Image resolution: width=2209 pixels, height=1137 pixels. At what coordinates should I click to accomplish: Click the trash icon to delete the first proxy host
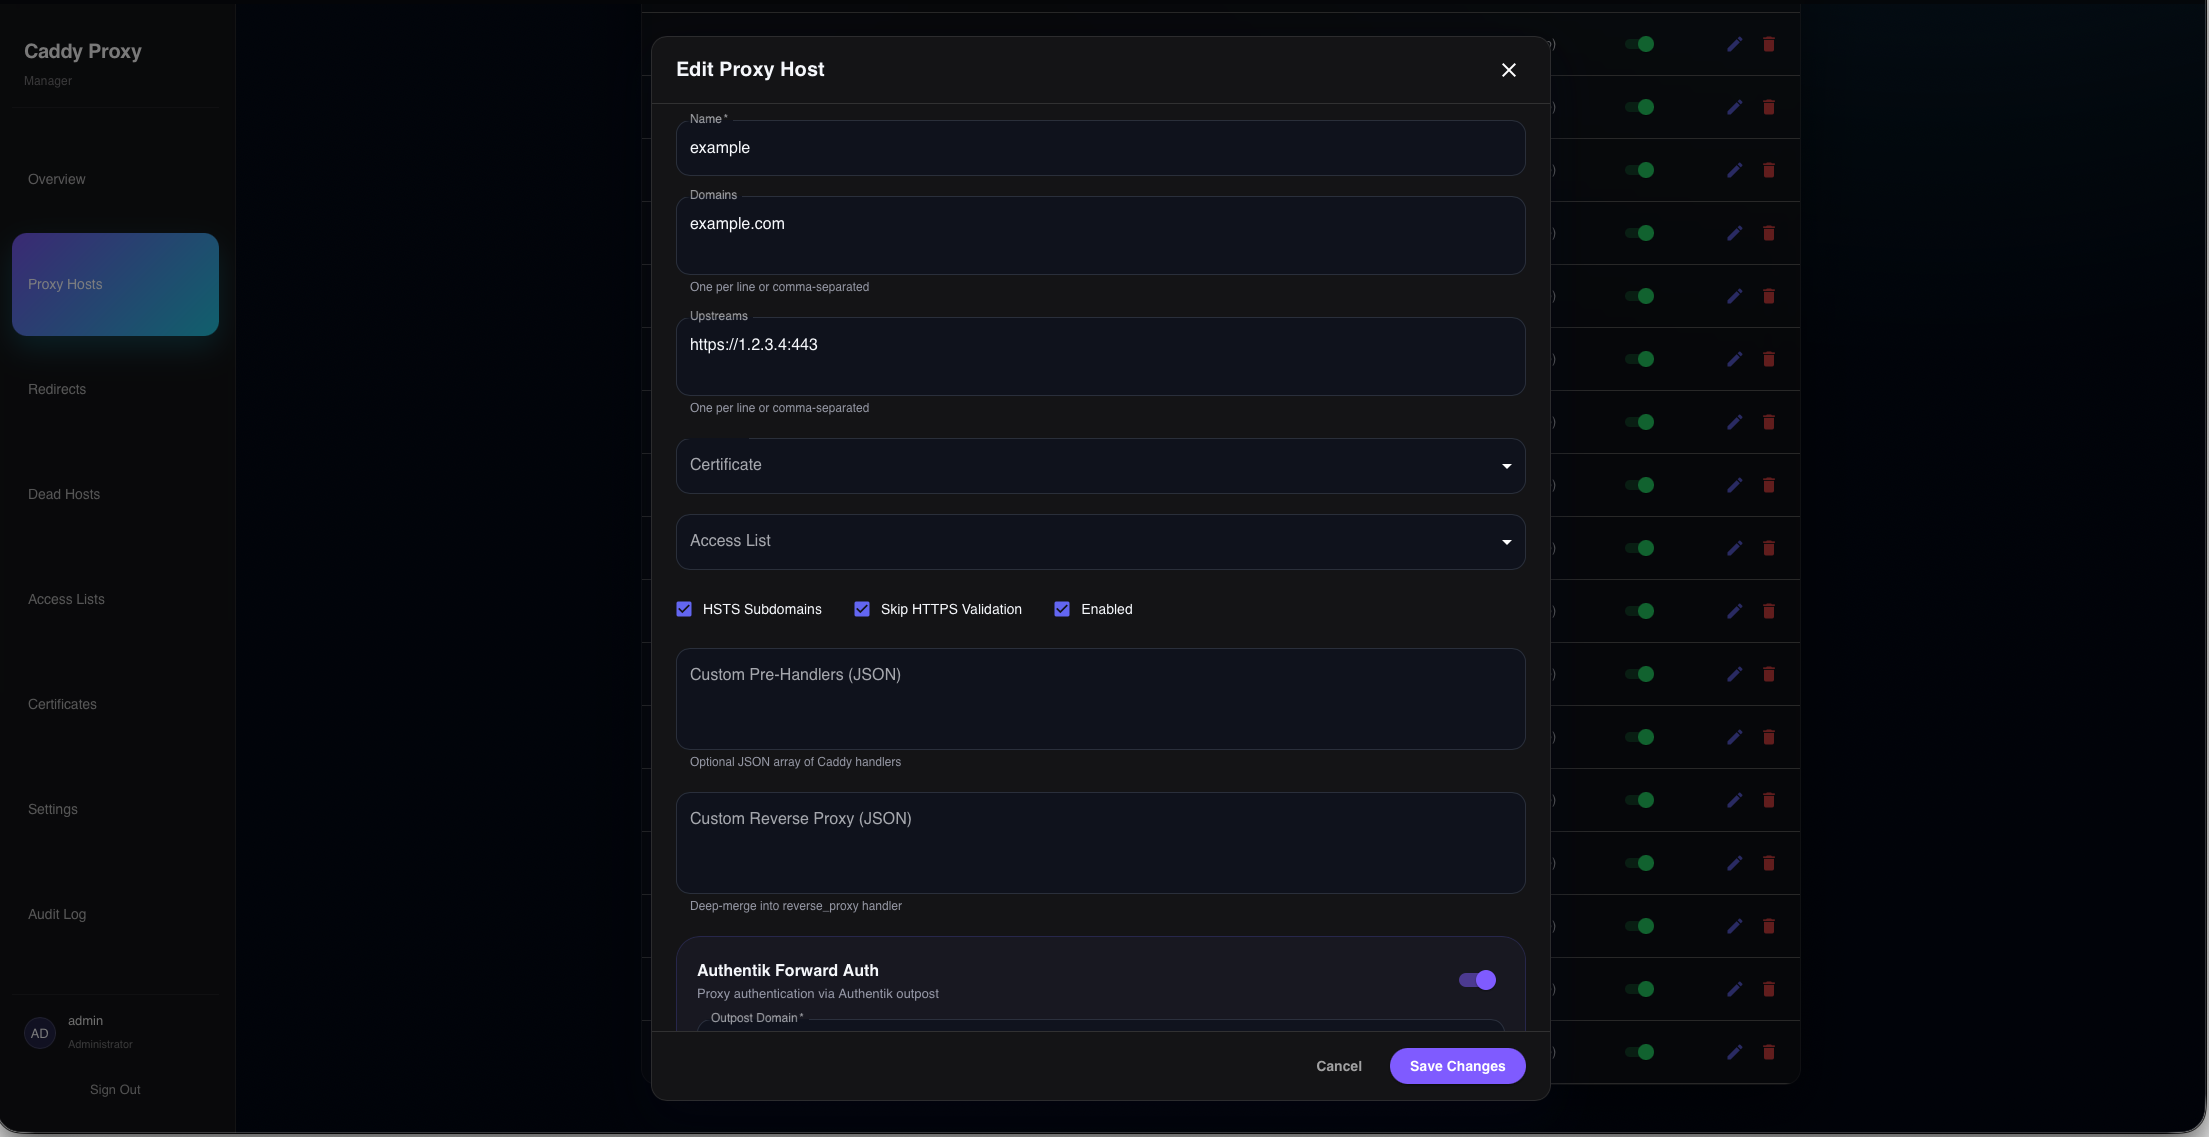tap(1769, 44)
